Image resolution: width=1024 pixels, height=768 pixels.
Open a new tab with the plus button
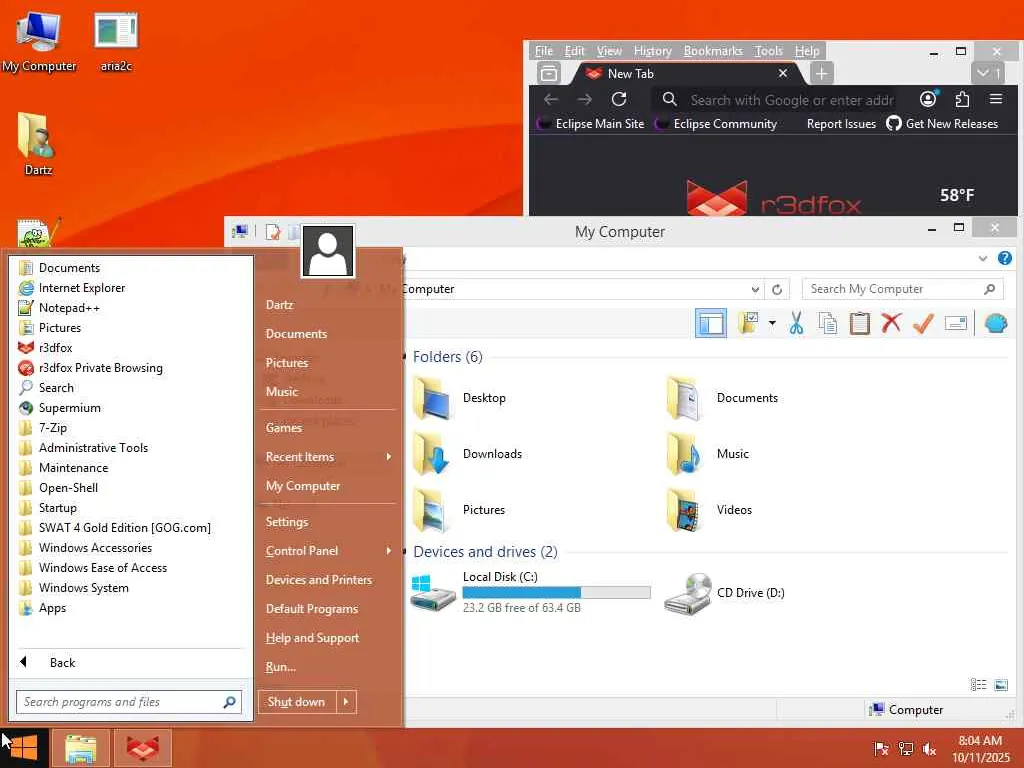pyautogui.click(x=822, y=74)
